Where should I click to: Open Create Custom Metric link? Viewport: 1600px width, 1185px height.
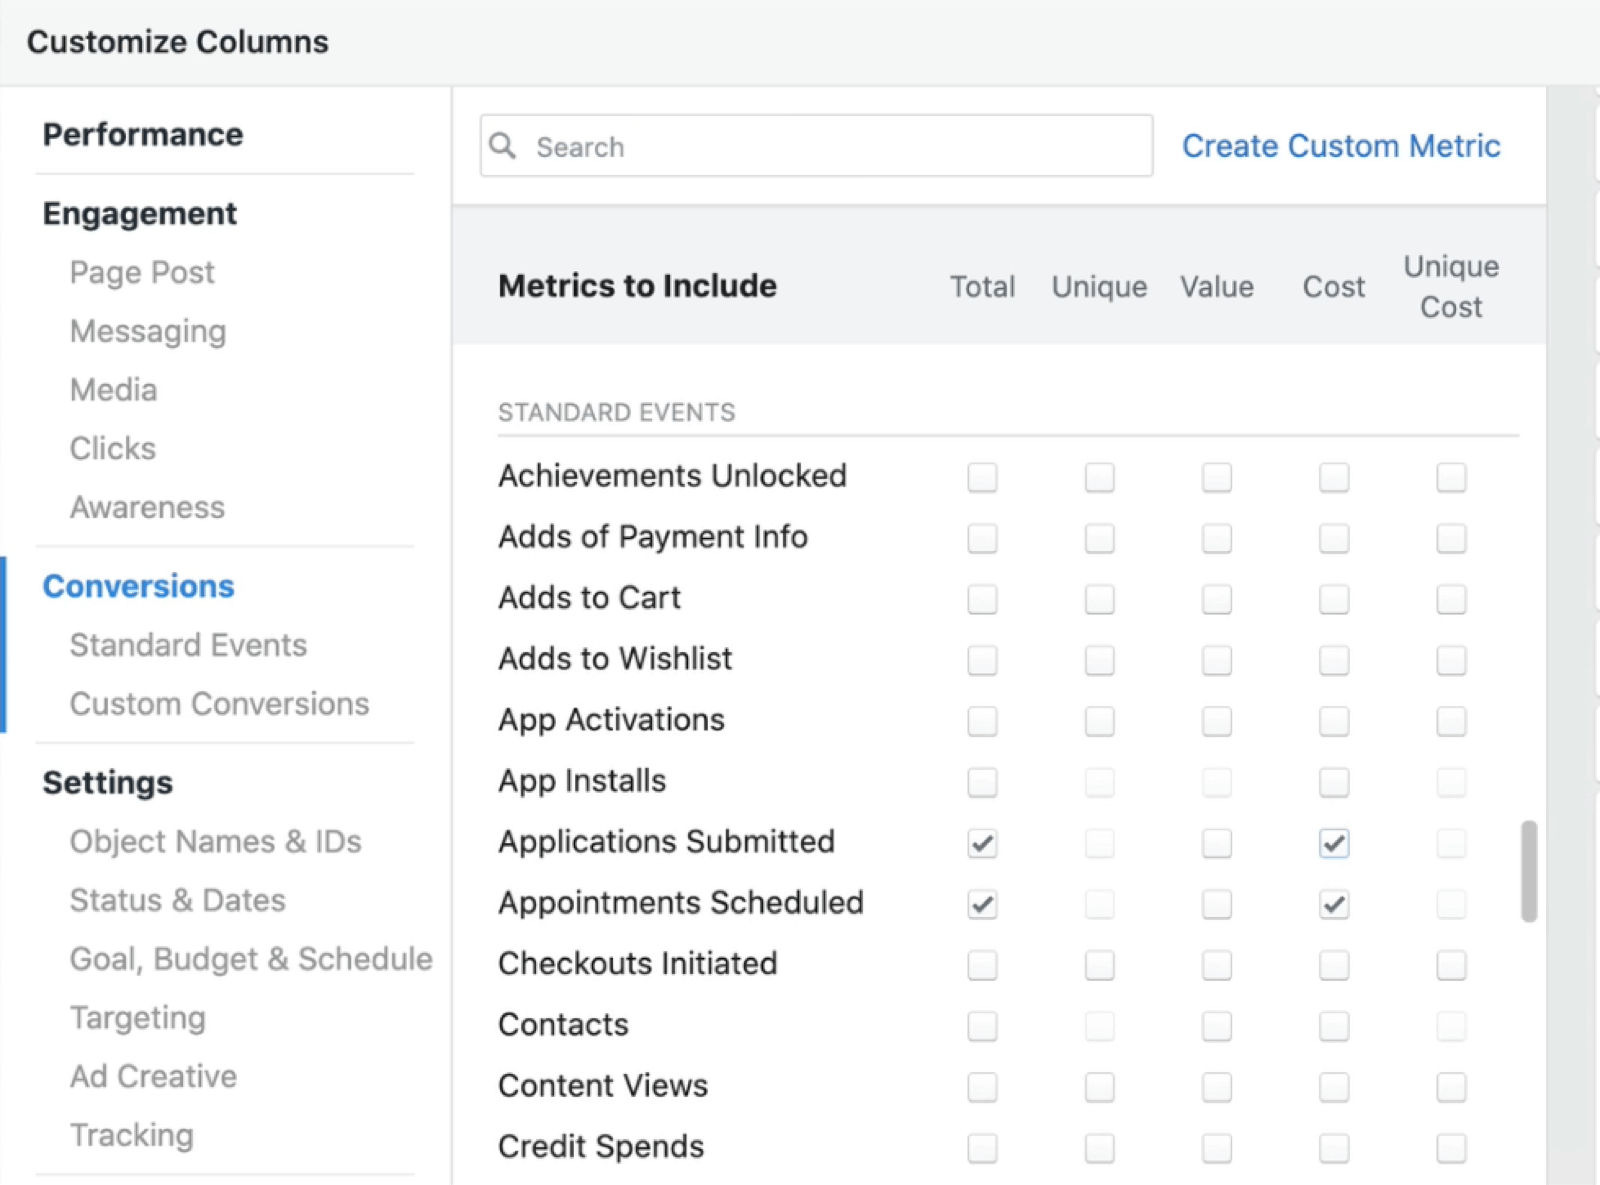[x=1340, y=146]
